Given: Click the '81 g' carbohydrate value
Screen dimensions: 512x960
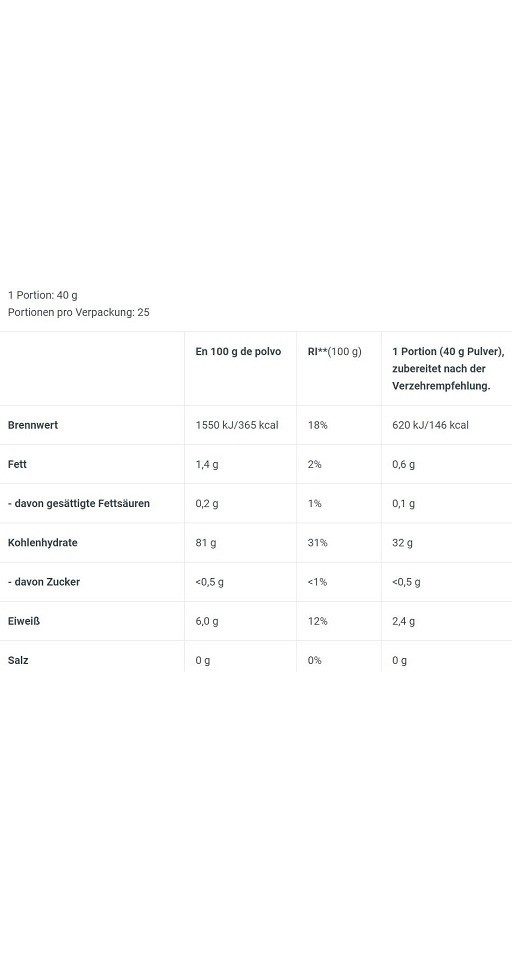Looking at the screenshot, I should coord(206,542).
